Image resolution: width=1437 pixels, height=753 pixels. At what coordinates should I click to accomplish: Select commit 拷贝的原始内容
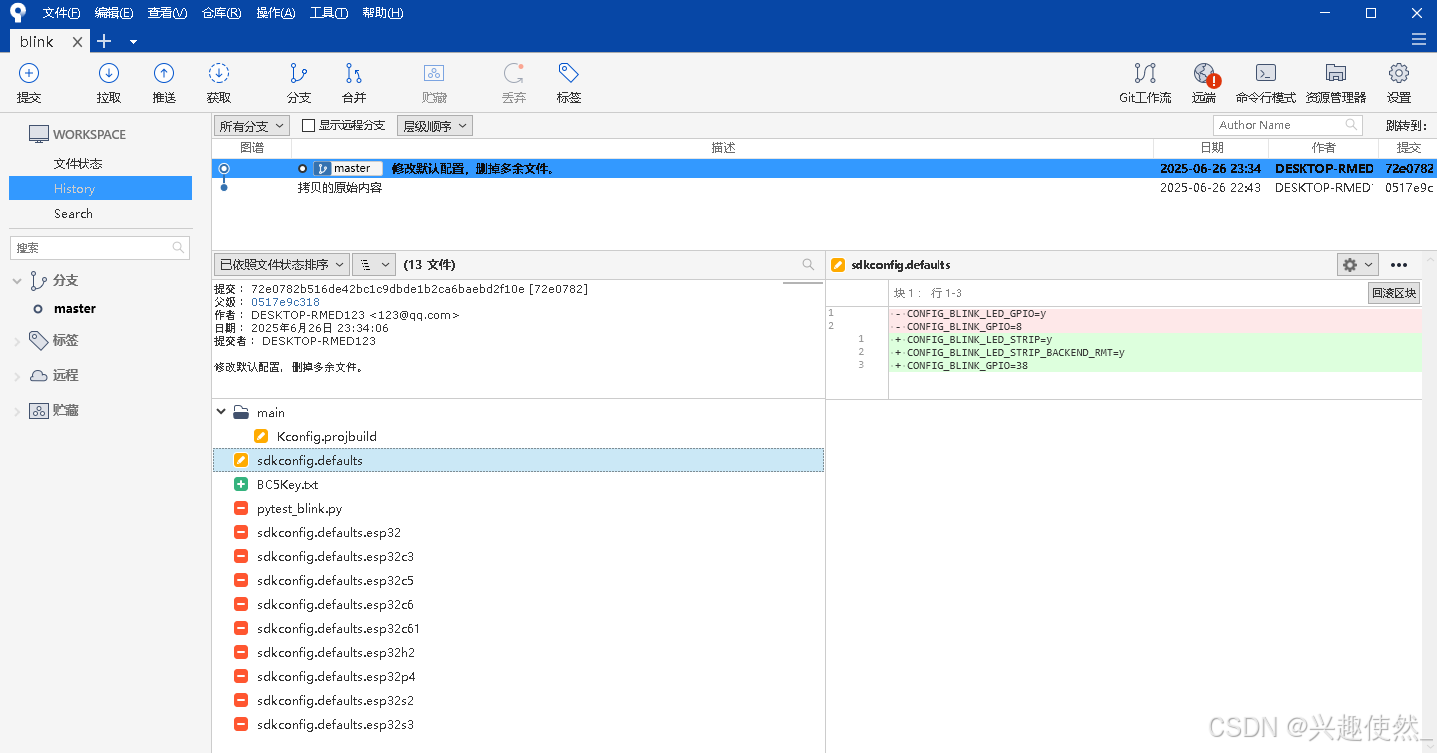click(824, 187)
